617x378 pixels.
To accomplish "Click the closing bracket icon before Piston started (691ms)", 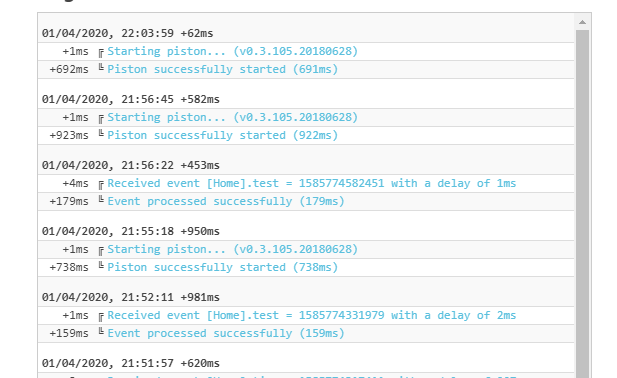I will click(101, 67).
